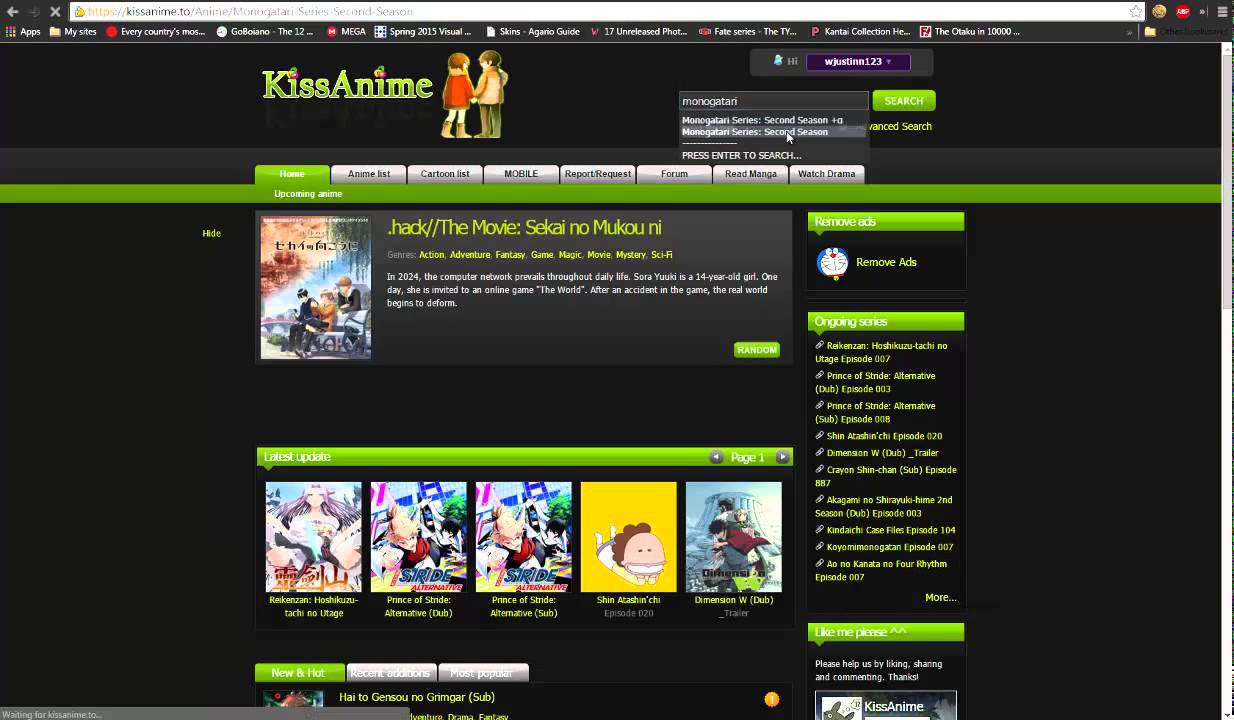The height and width of the screenshot is (720, 1234).
Task: Open the Reikenzan: Hoshikuzu-tachi no Utage thumbnail
Action: point(313,537)
